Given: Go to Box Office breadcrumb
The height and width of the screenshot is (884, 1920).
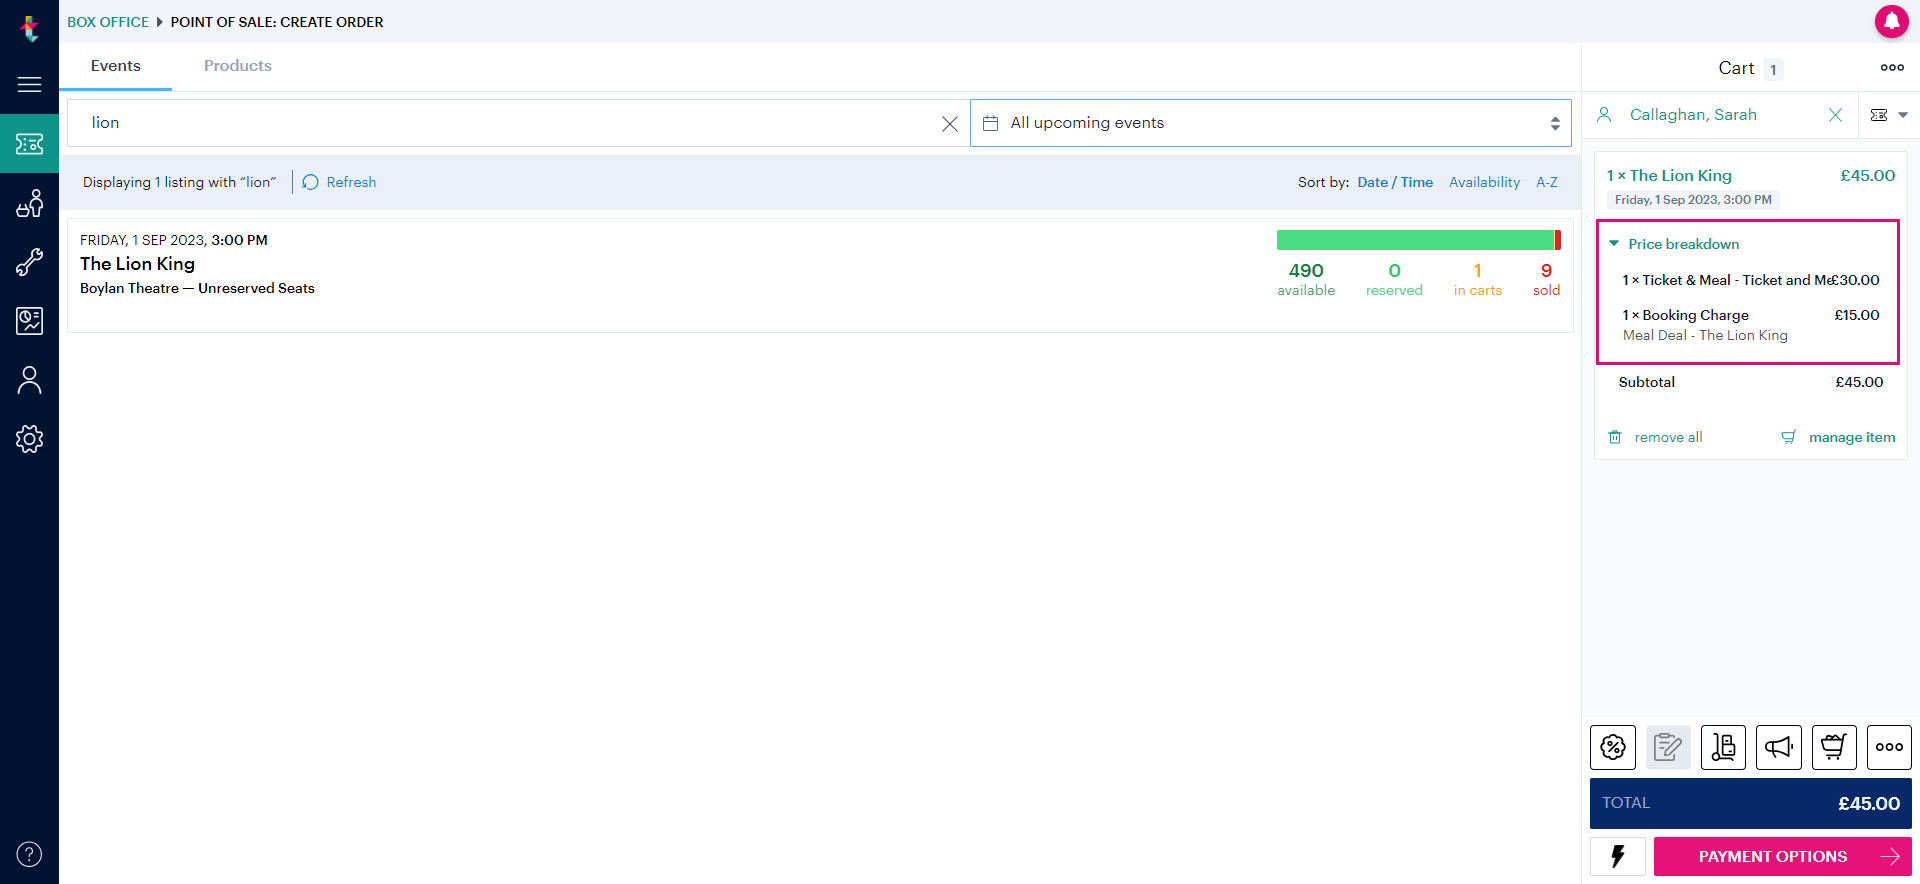Looking at the screenshot, I should pyautogui.click(x=108, y=22).
